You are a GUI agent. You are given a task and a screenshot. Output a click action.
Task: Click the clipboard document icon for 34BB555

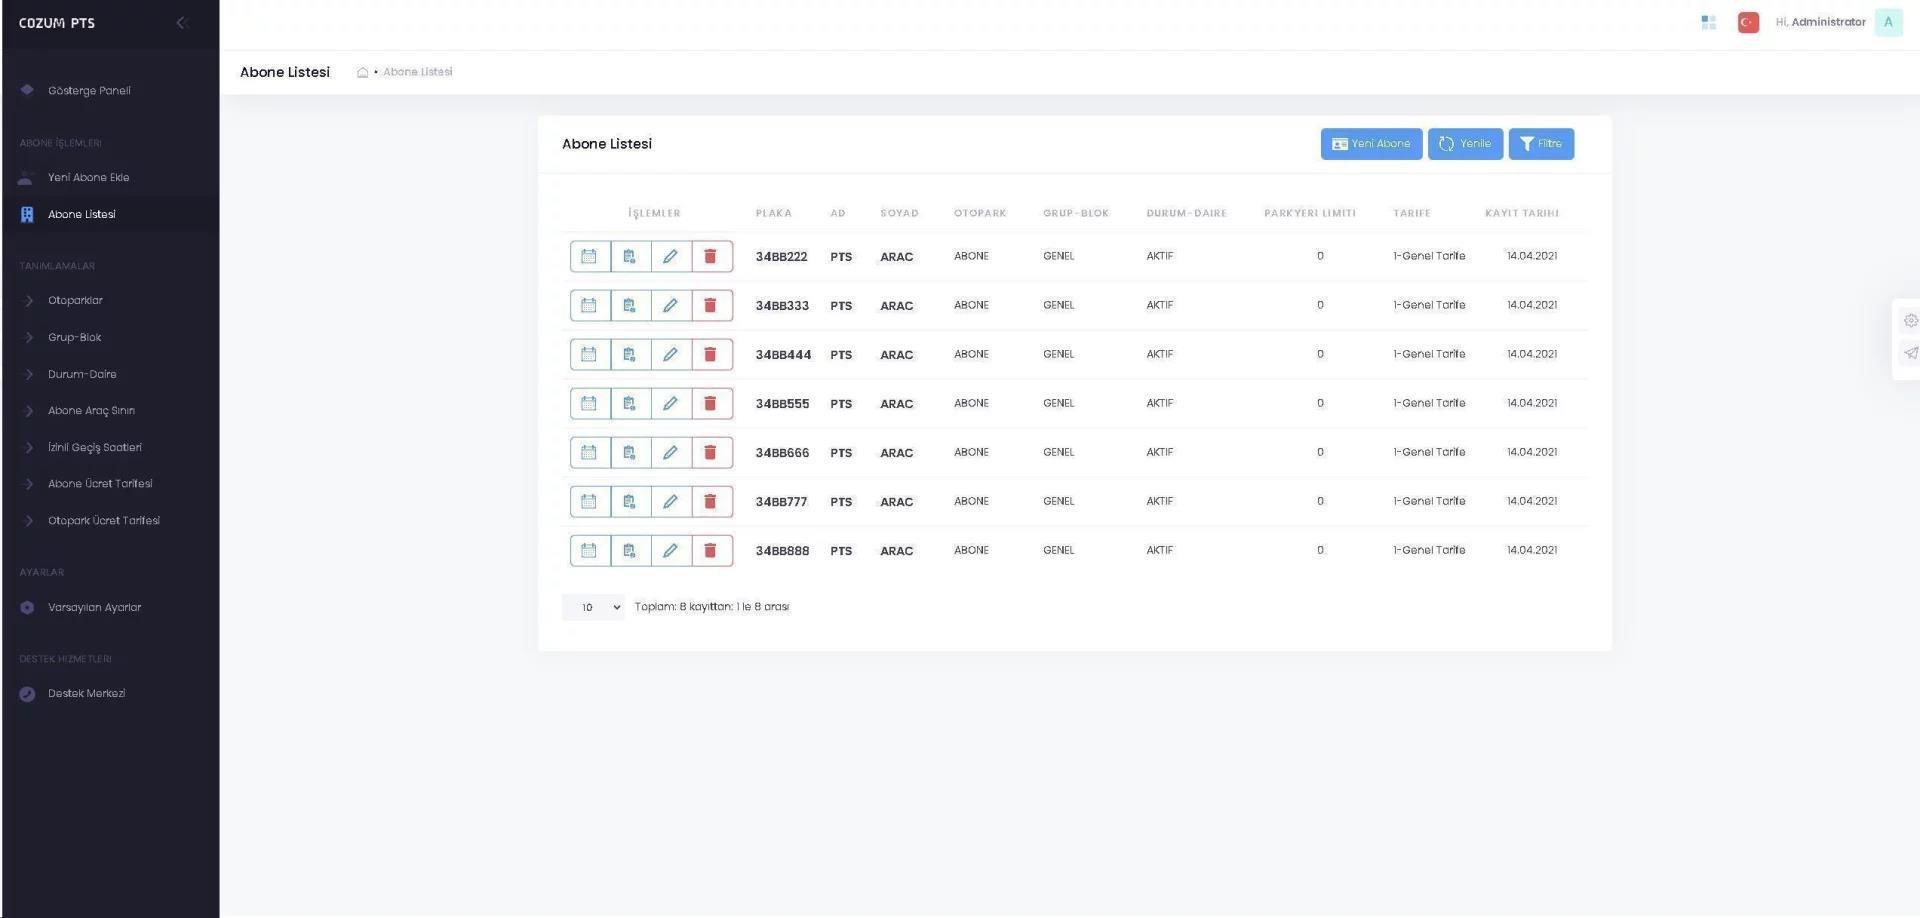click(630, 404)
